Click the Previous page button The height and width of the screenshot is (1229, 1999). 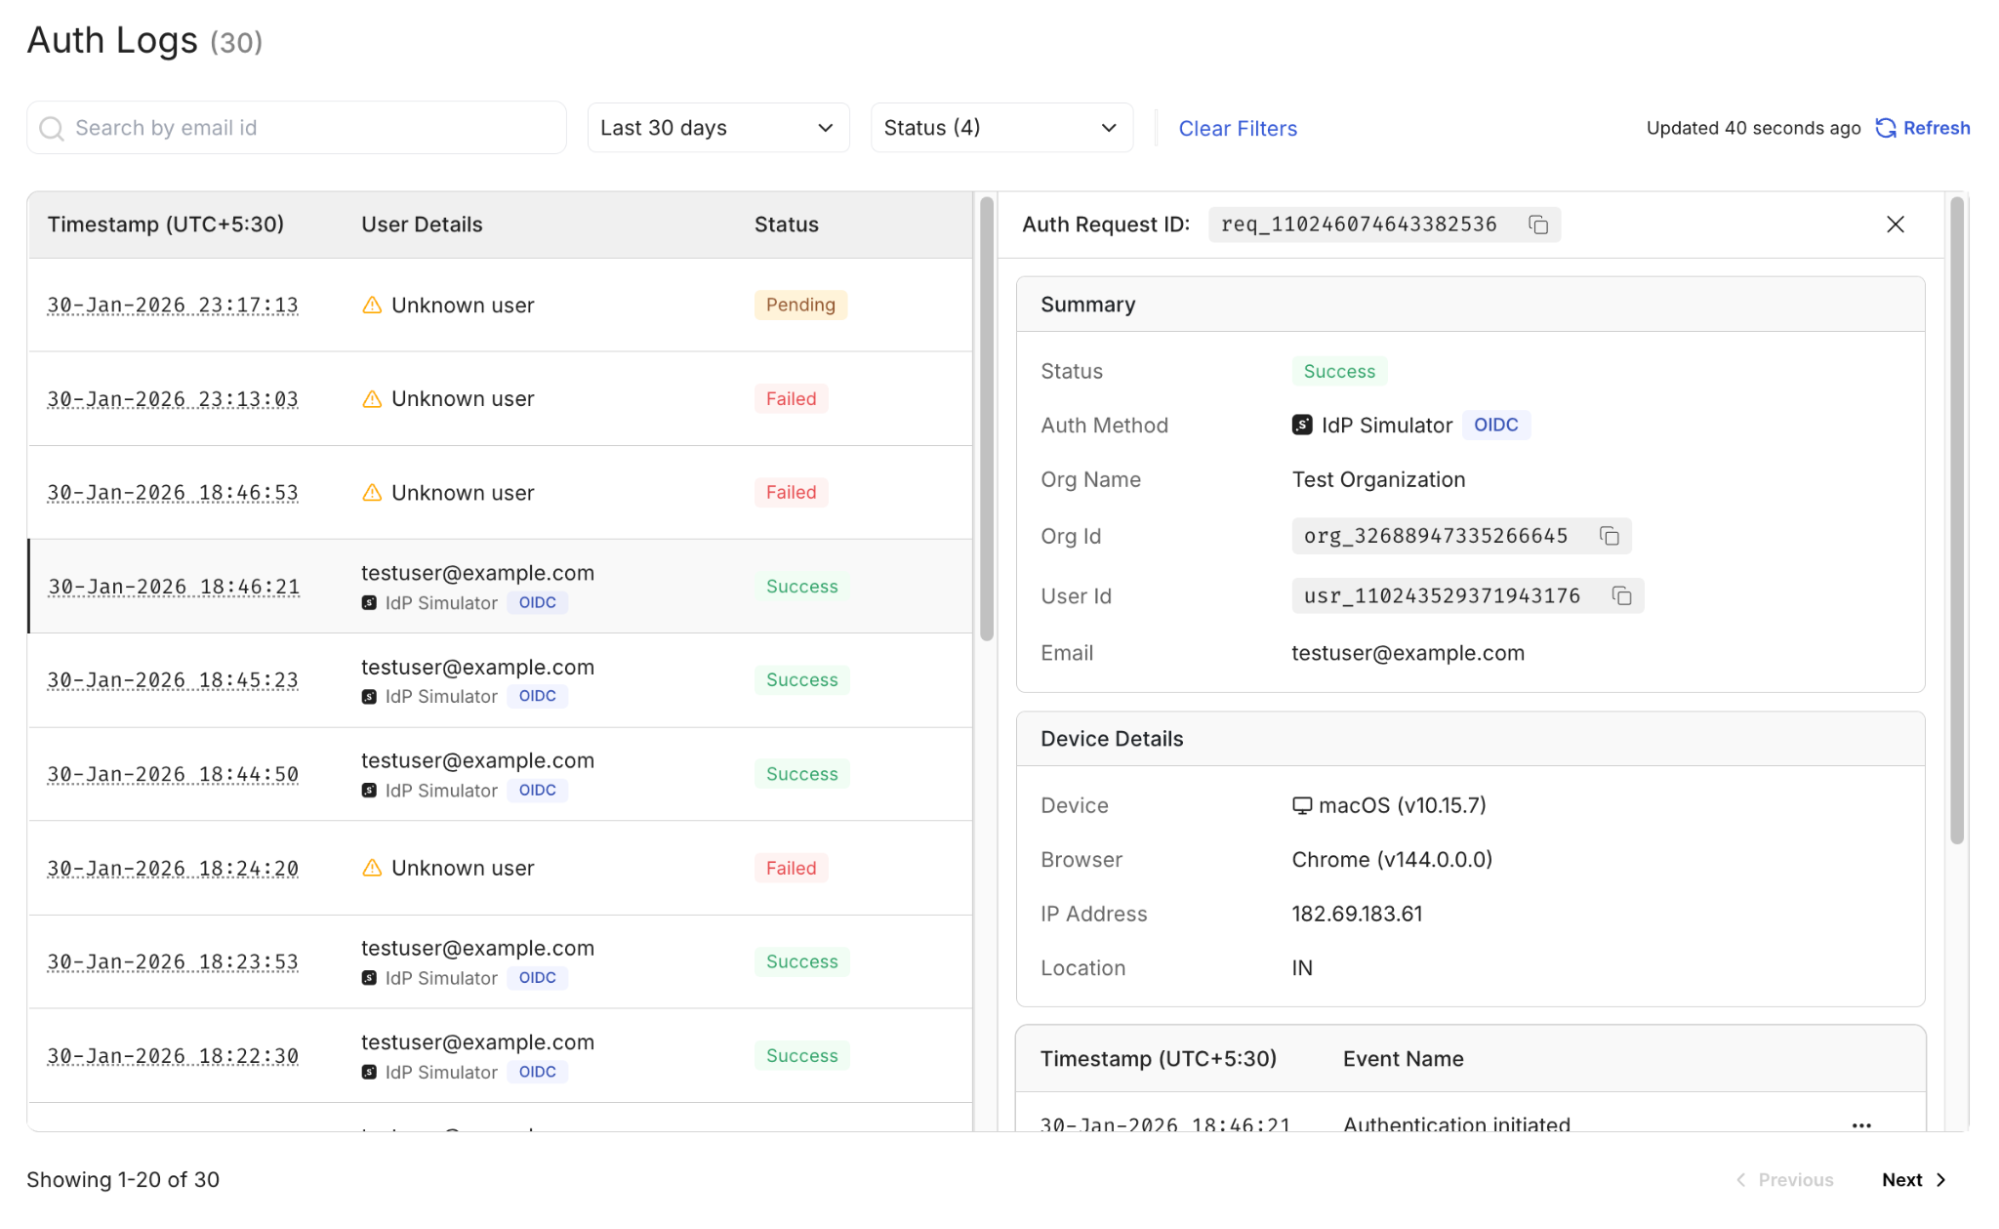[x=1785, y=1179]
